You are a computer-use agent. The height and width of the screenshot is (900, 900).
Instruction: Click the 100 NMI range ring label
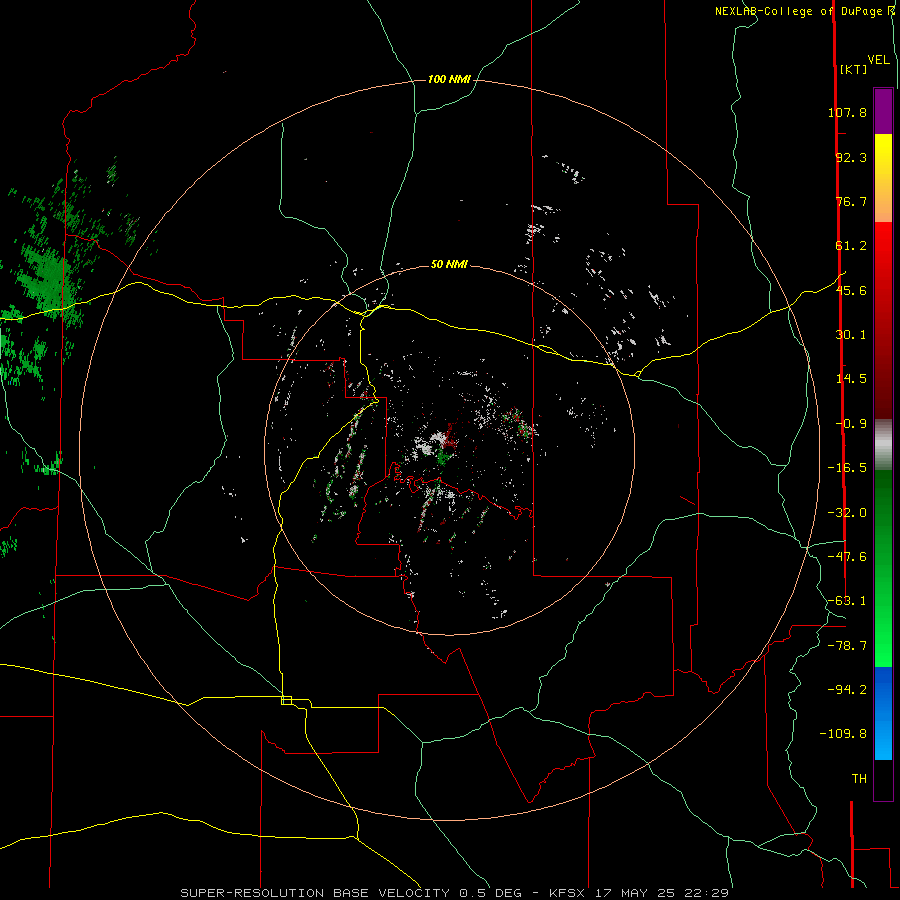(449, 79)
